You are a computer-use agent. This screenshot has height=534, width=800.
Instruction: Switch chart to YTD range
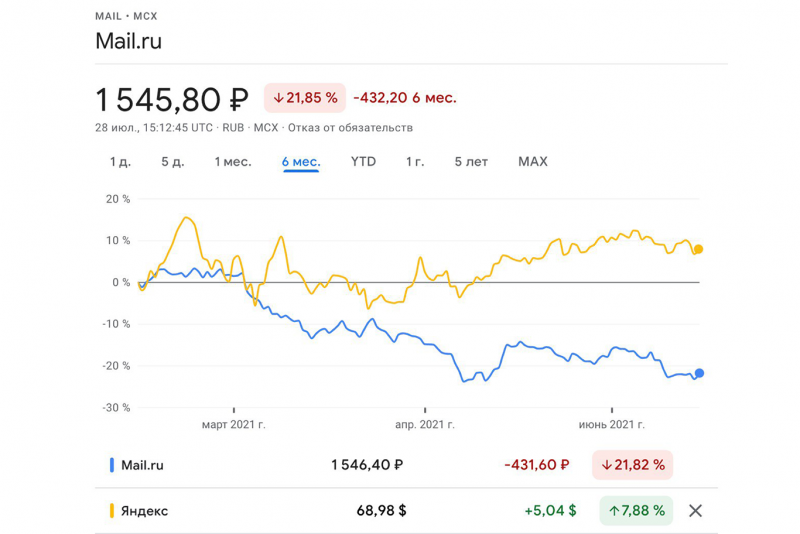(363, 162)
